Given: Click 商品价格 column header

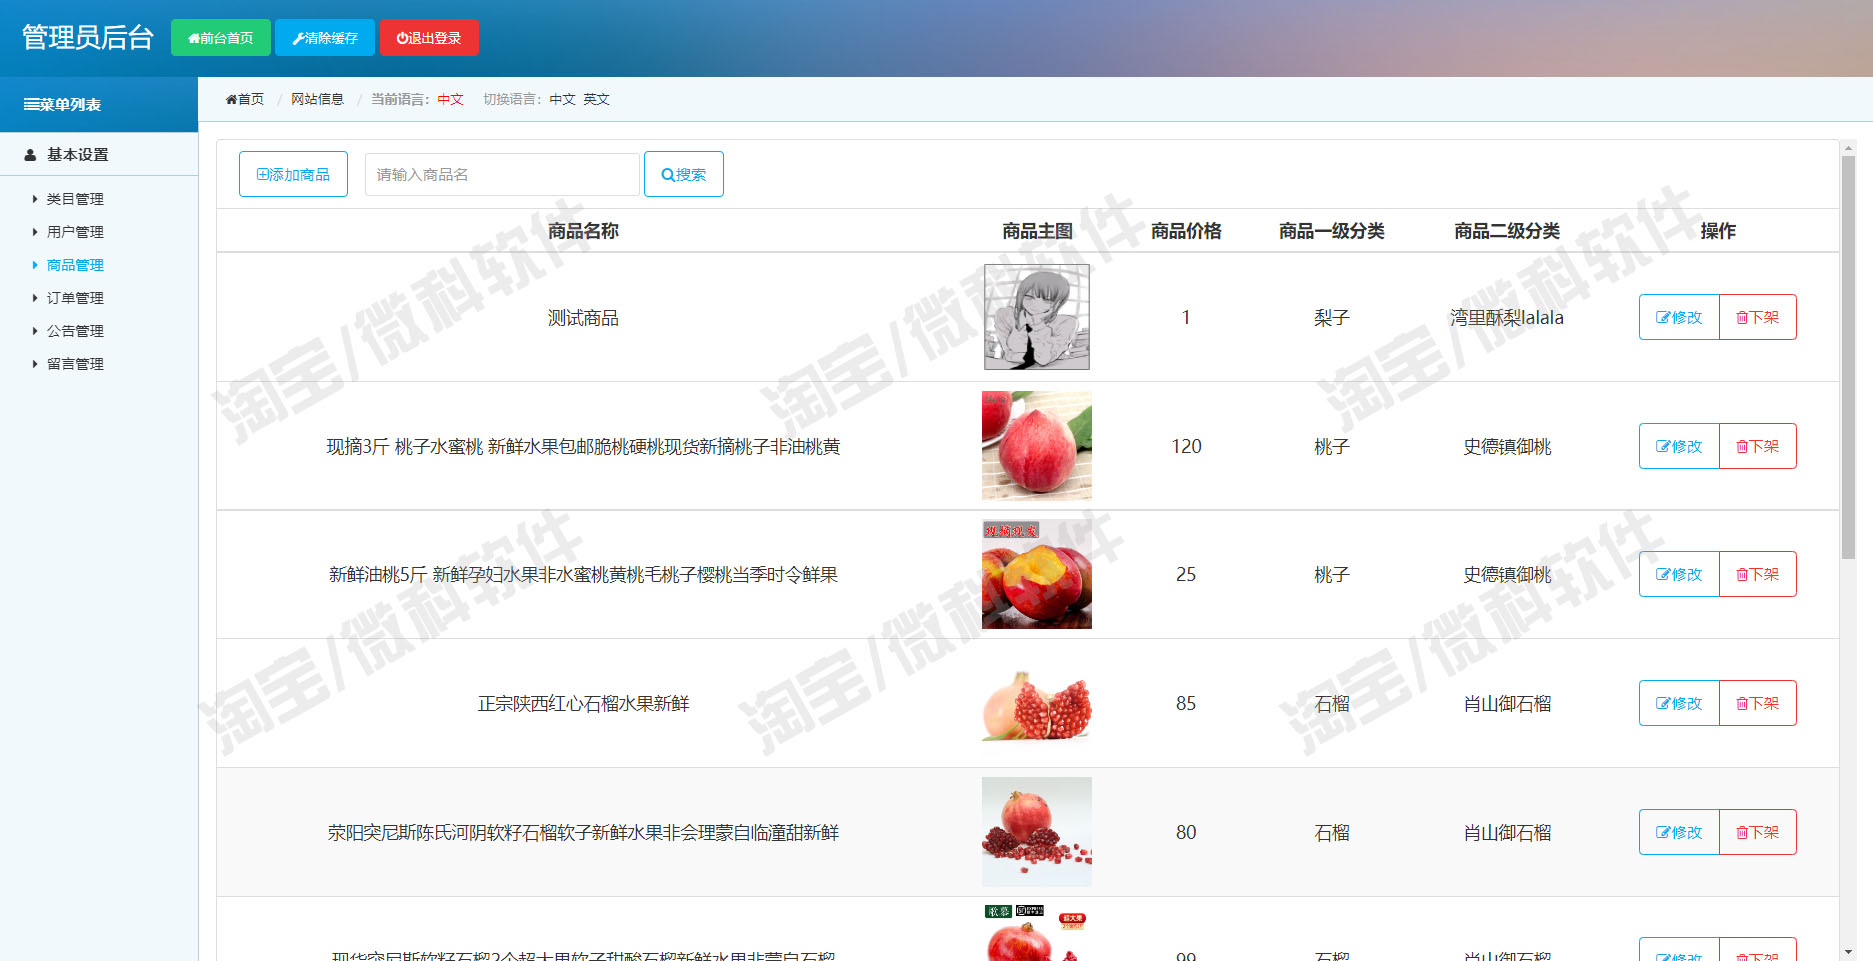Looking at the screenshot, I should coord(1186,231).
